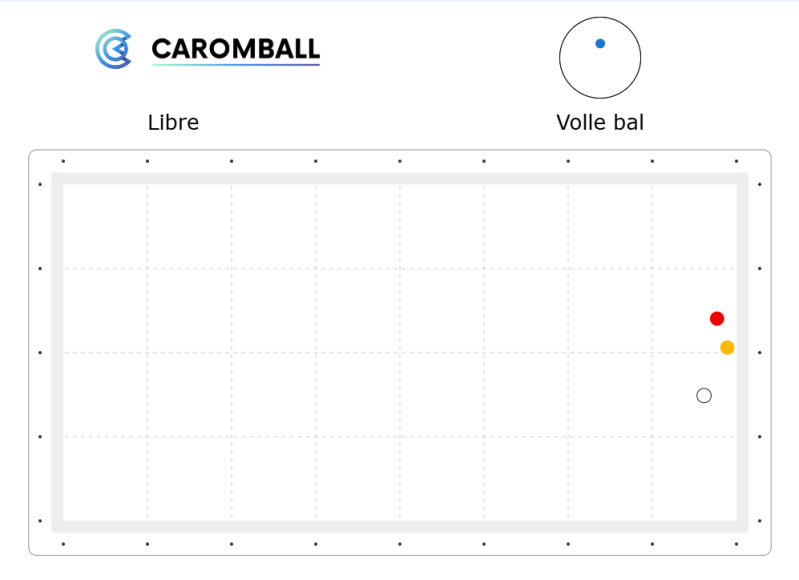799x580 pixels.
Task: Click the left short cushion of the table
Action: click(x=57, y=352)
